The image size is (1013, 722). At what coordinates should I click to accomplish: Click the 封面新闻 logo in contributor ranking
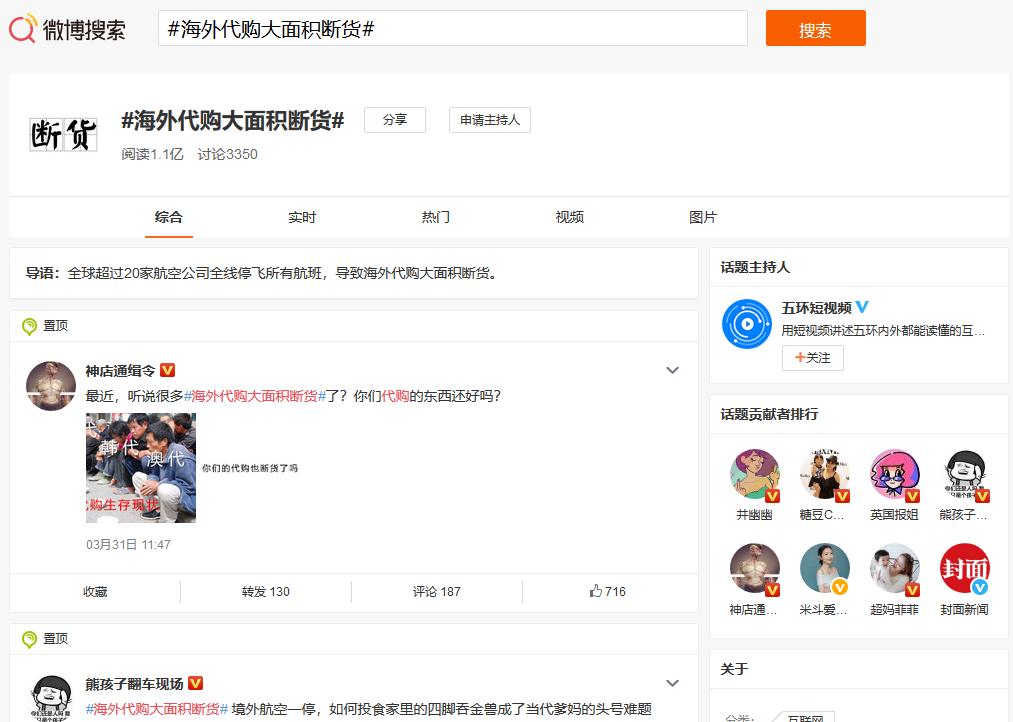[x=963, y=567]
